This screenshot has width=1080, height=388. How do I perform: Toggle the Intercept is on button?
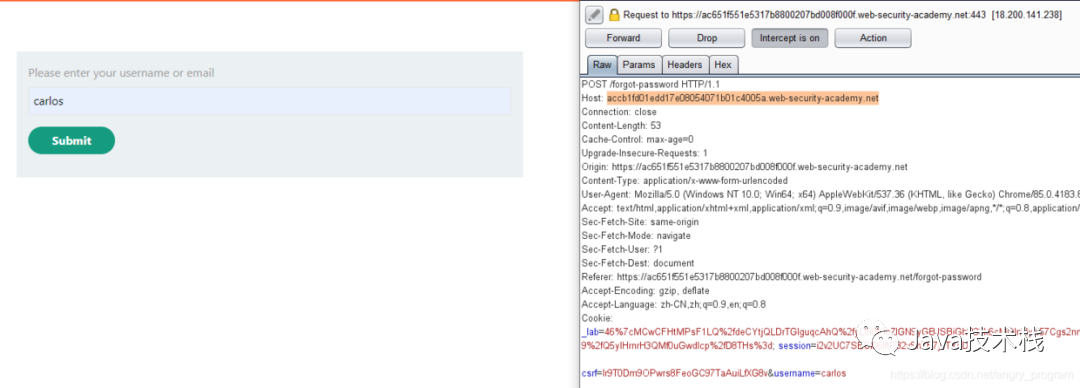(789, 38)
